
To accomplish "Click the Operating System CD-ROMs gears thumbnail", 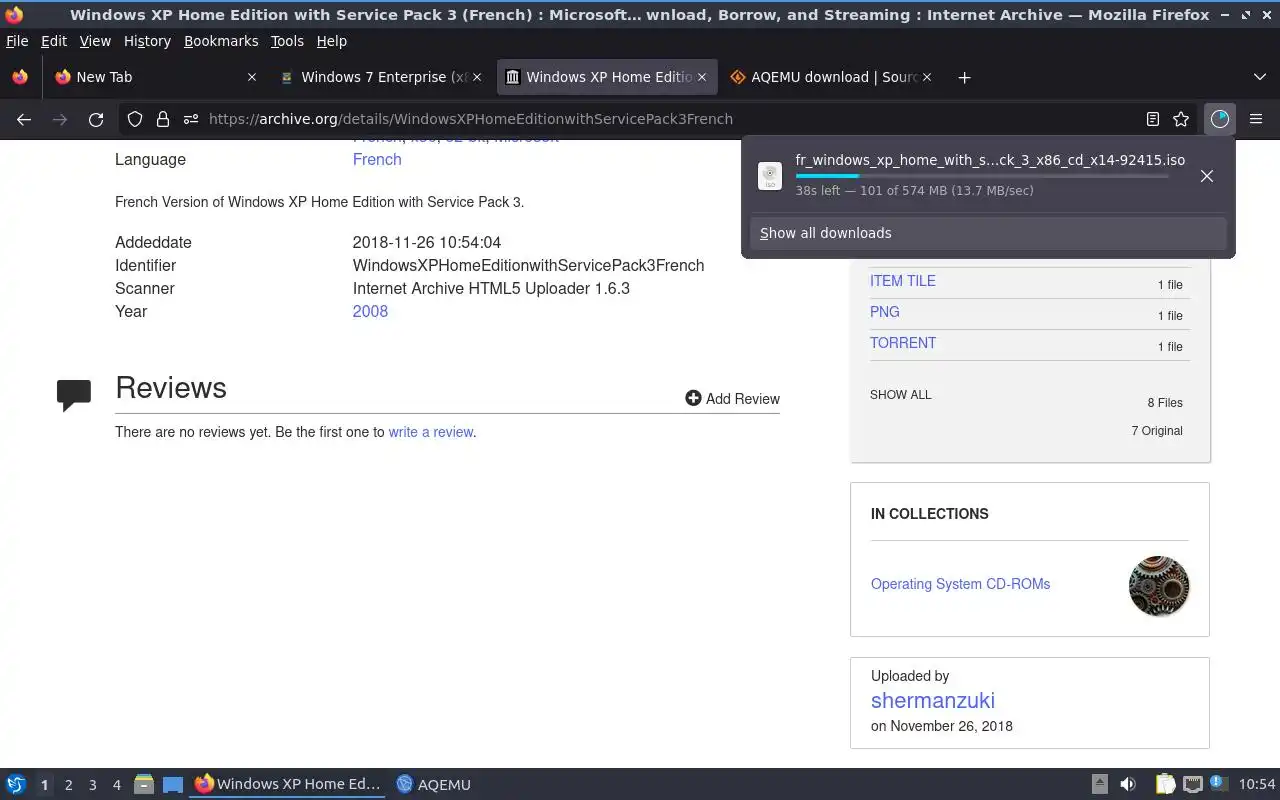I will pos(1159,586).
